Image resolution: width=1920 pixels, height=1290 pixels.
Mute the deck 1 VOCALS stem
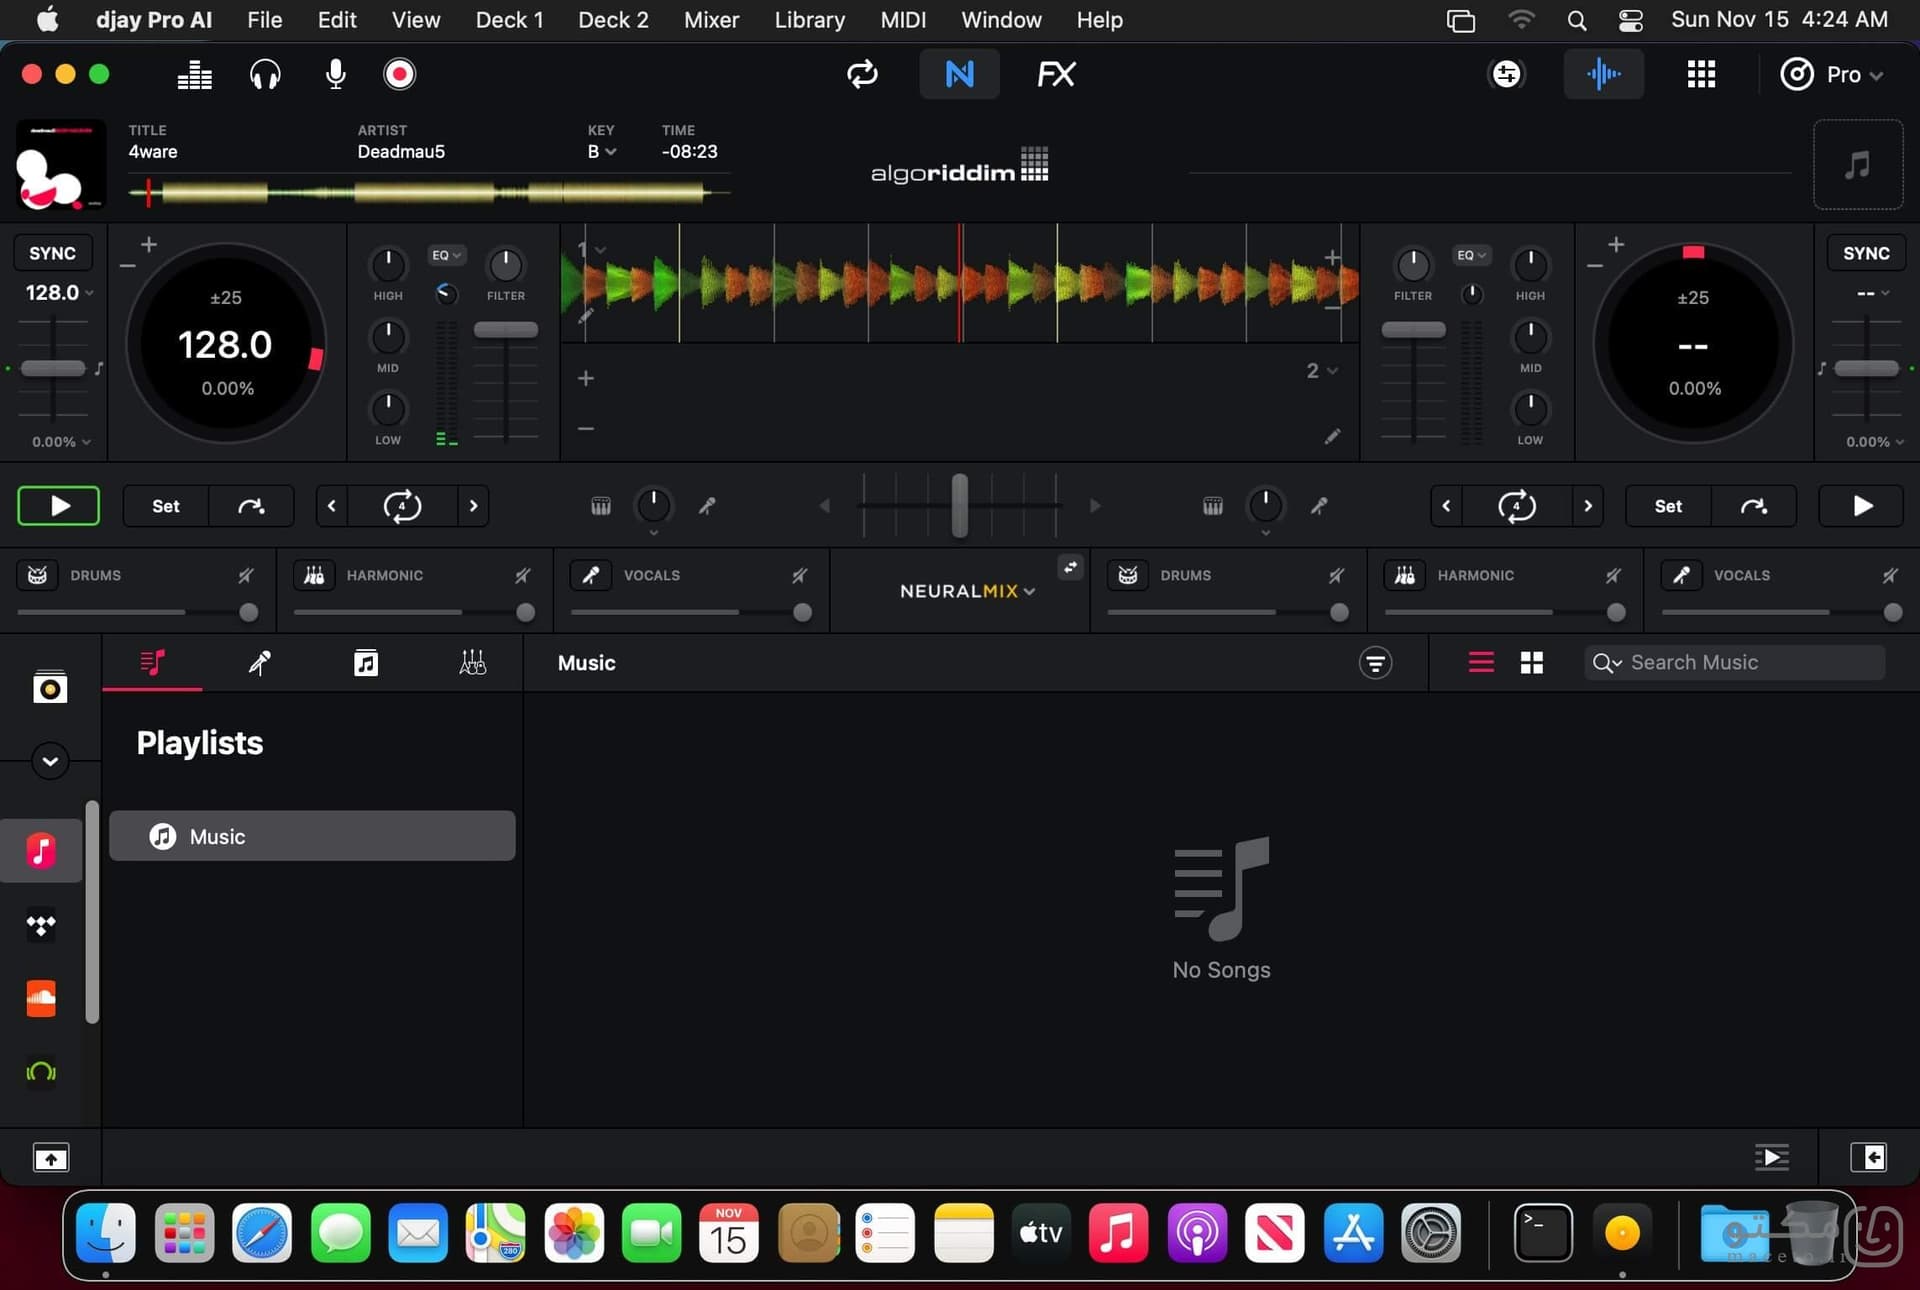(799, 575)
